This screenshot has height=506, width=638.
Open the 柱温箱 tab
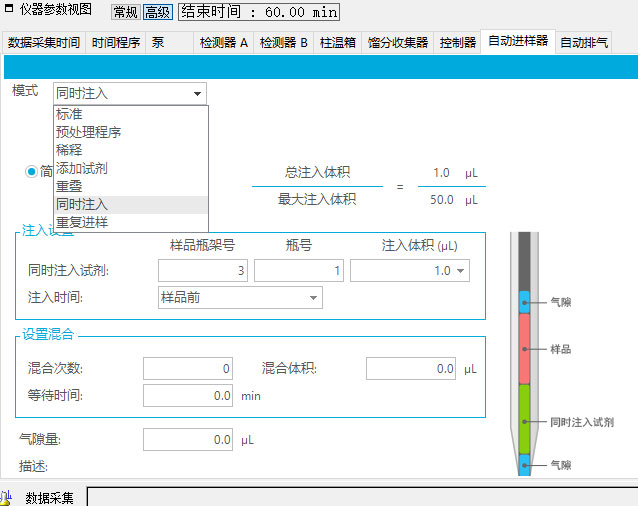[337, 43]
